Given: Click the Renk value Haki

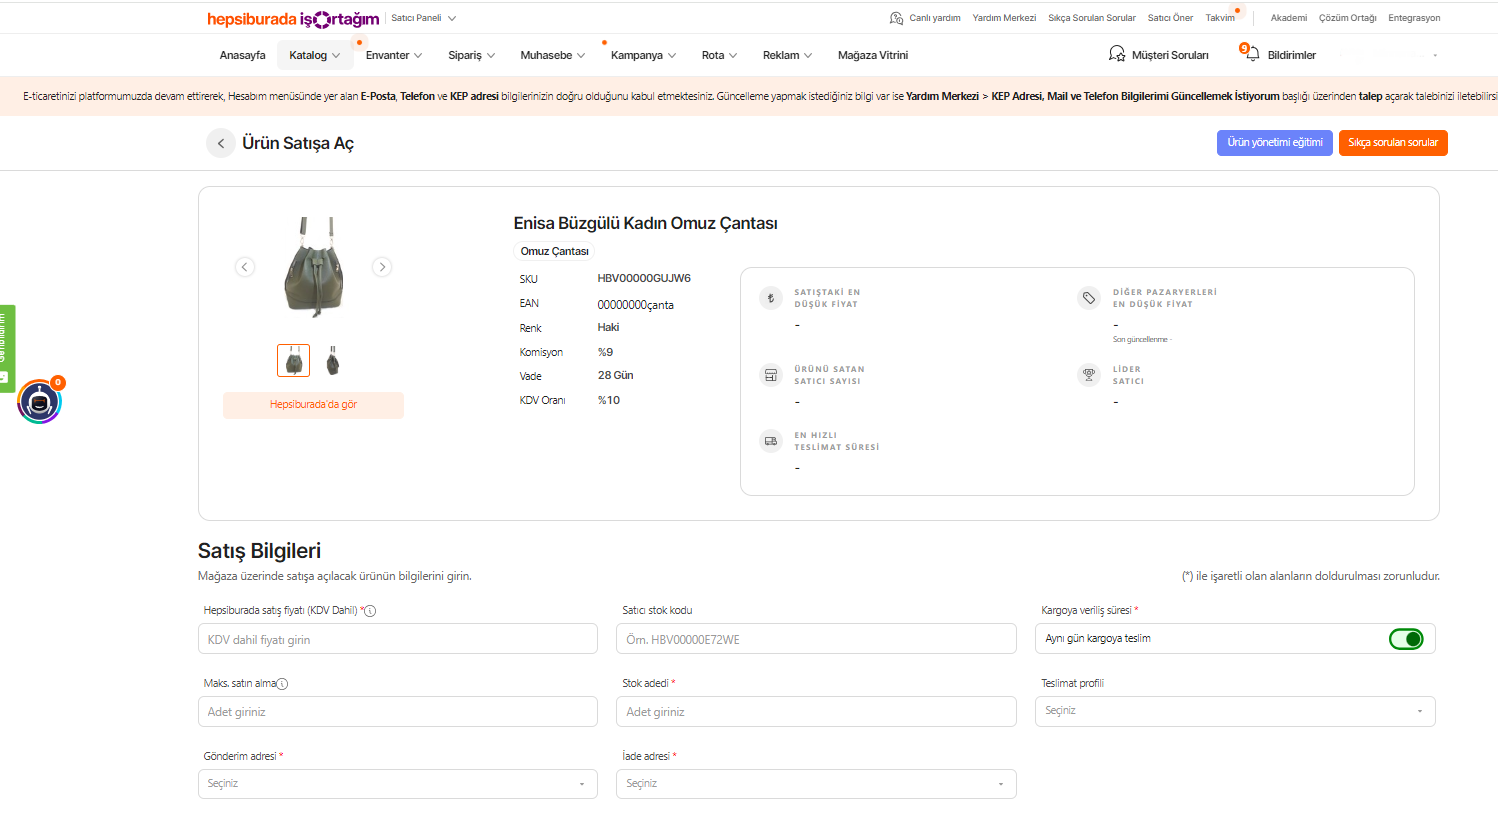Looking at the screenshot, I should click(608, 328).
